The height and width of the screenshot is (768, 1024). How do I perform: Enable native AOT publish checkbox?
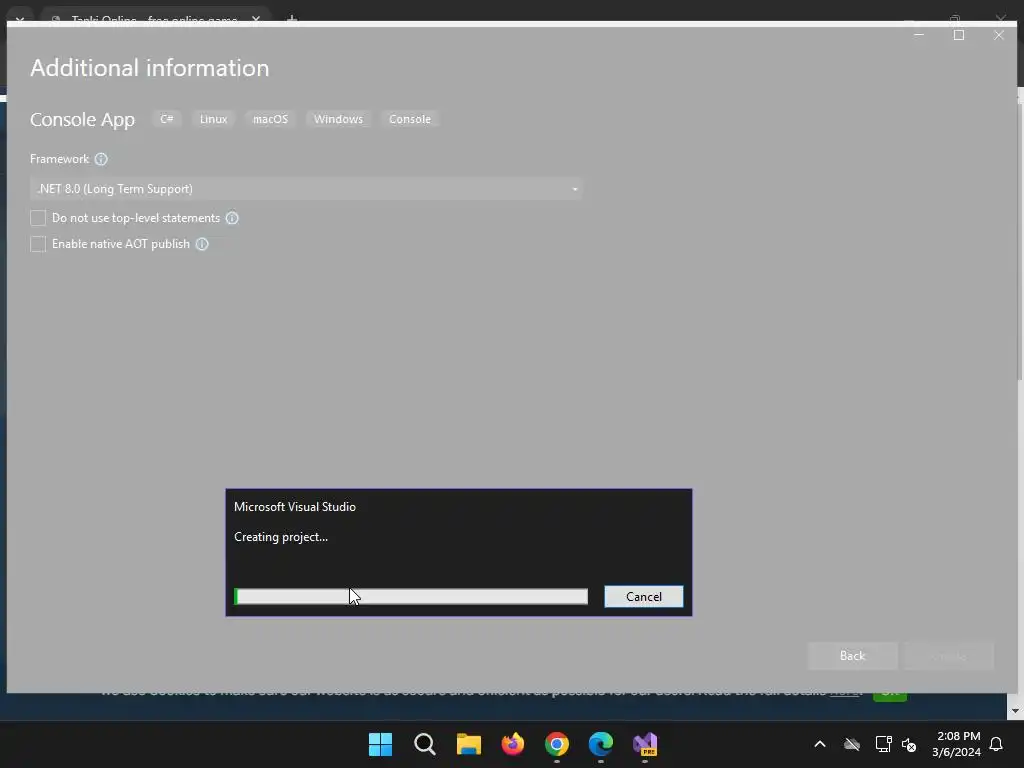tap(38, 244)
